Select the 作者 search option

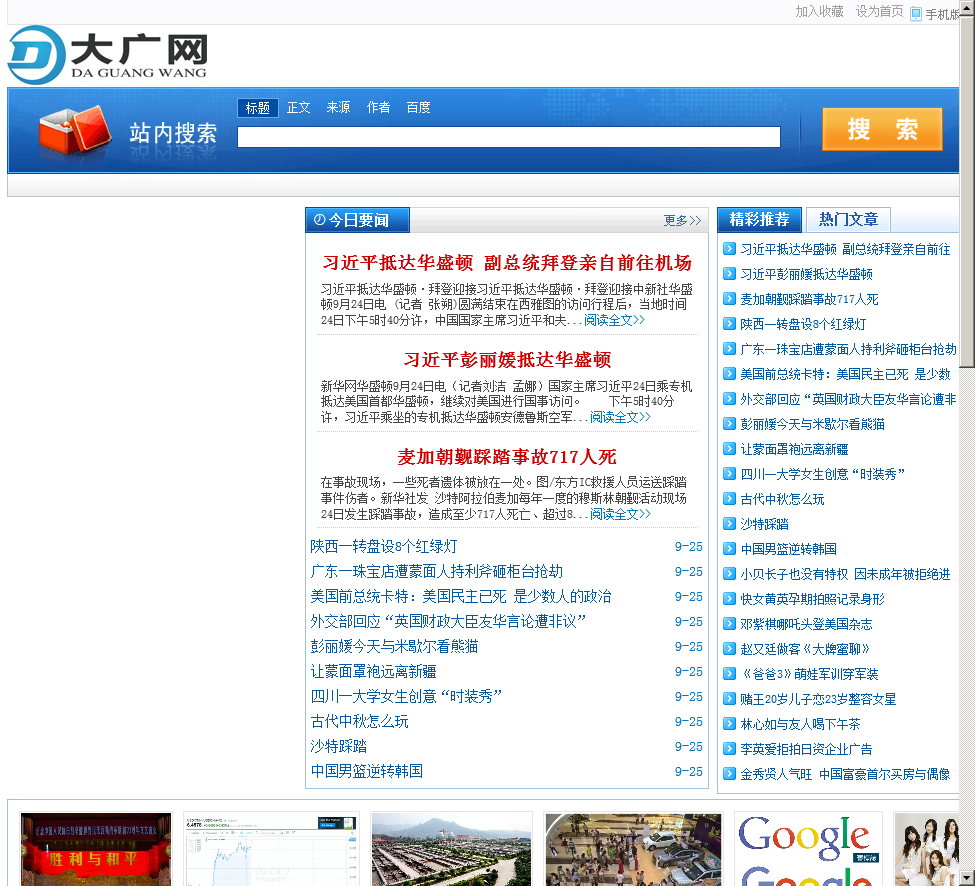click(x=378, y=108)
